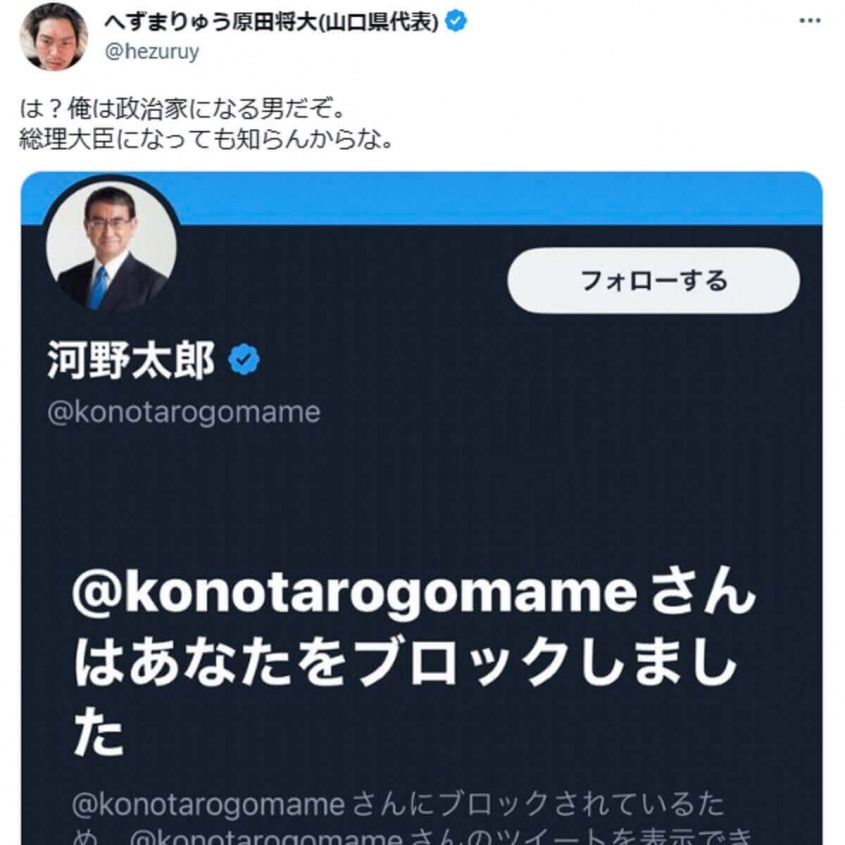Click the gray @konotarogomame handle under the name
845x845 pixels.
[x=183, y=412]
